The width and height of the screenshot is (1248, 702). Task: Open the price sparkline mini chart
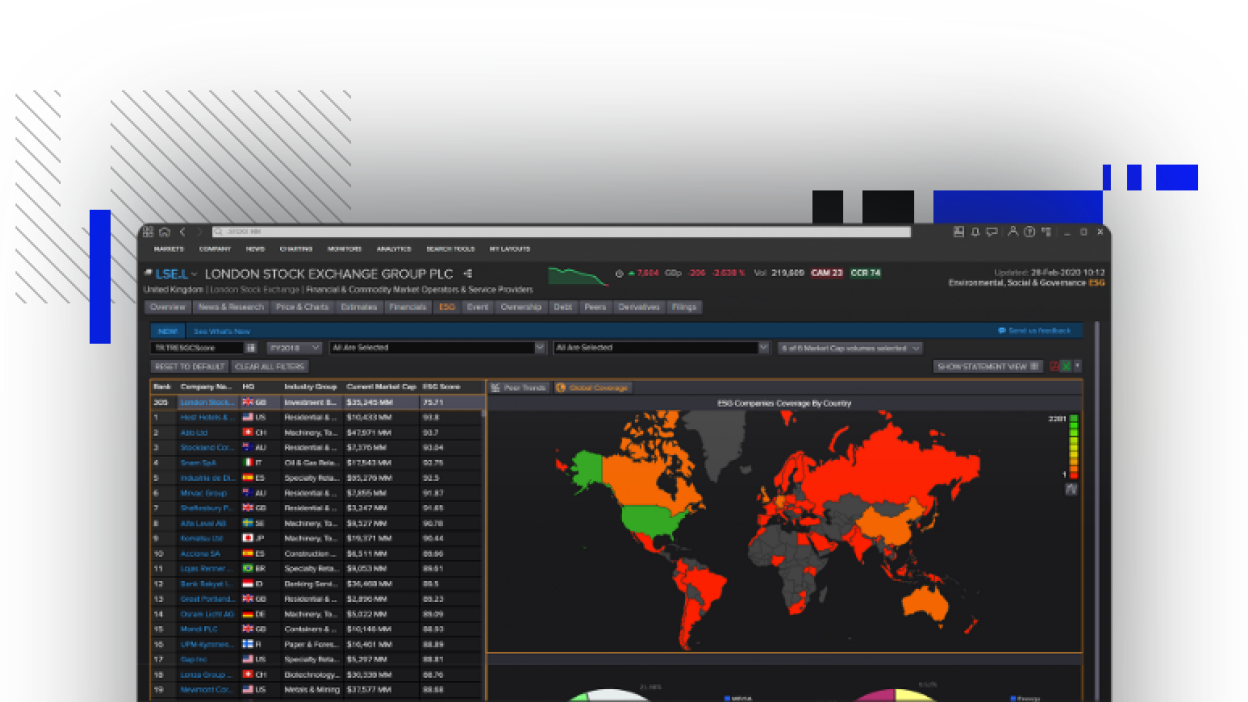point(578,275)
